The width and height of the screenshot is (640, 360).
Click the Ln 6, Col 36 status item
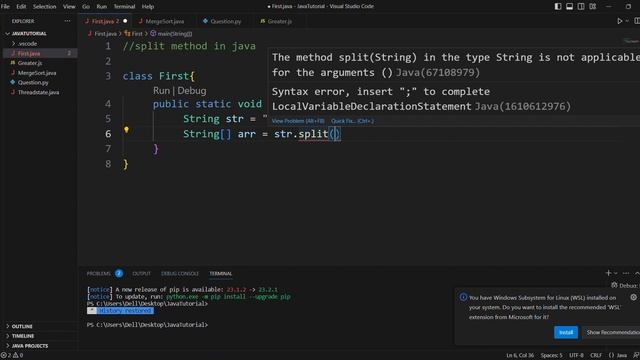520,356
